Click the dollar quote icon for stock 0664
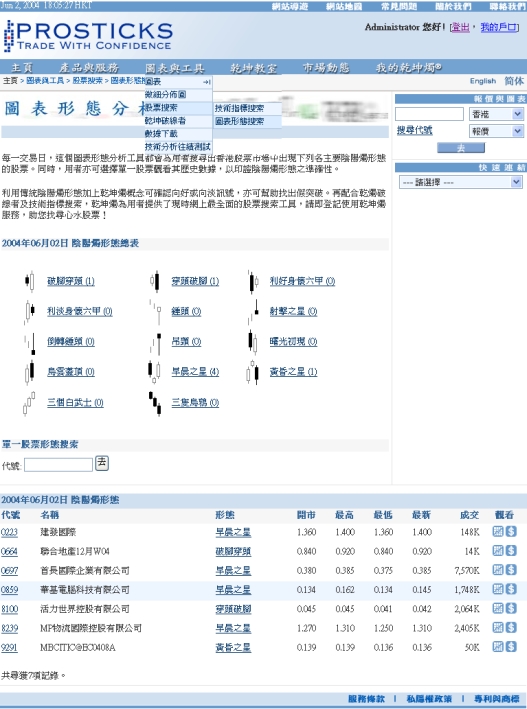527x709 pixels. (511, 550)
